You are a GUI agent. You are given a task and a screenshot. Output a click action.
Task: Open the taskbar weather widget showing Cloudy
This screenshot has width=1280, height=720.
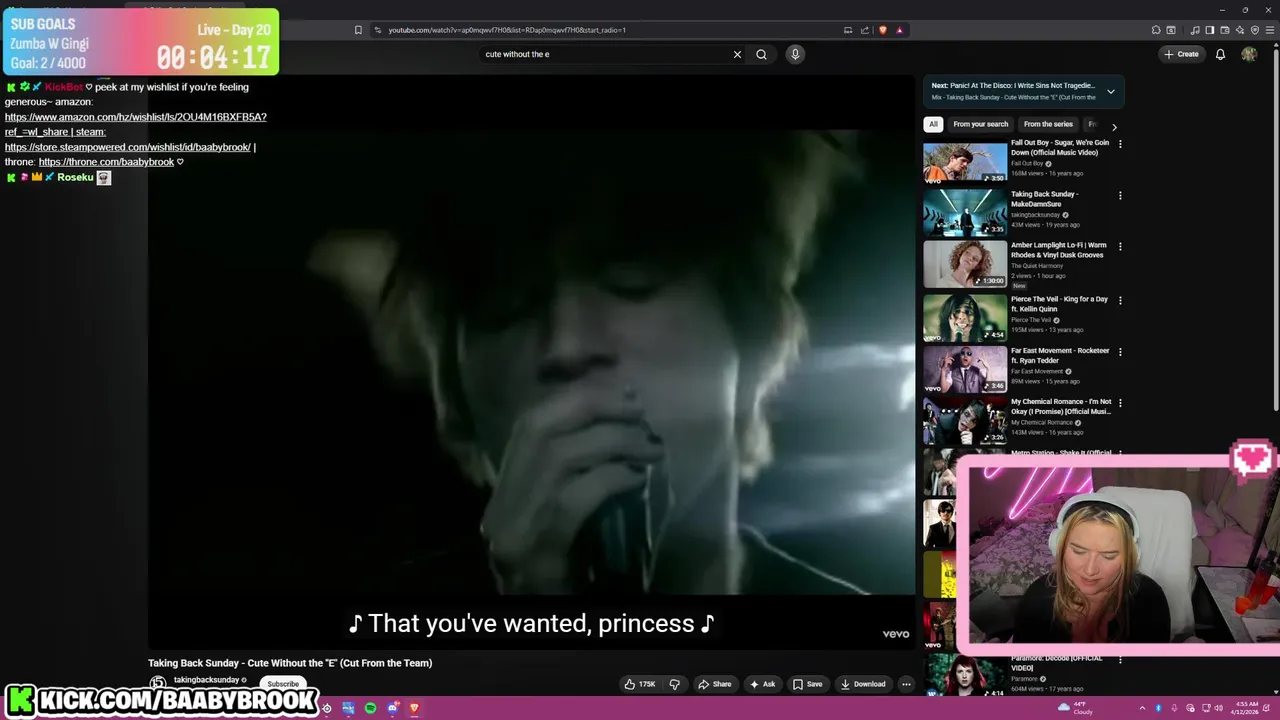[1076, 708]
